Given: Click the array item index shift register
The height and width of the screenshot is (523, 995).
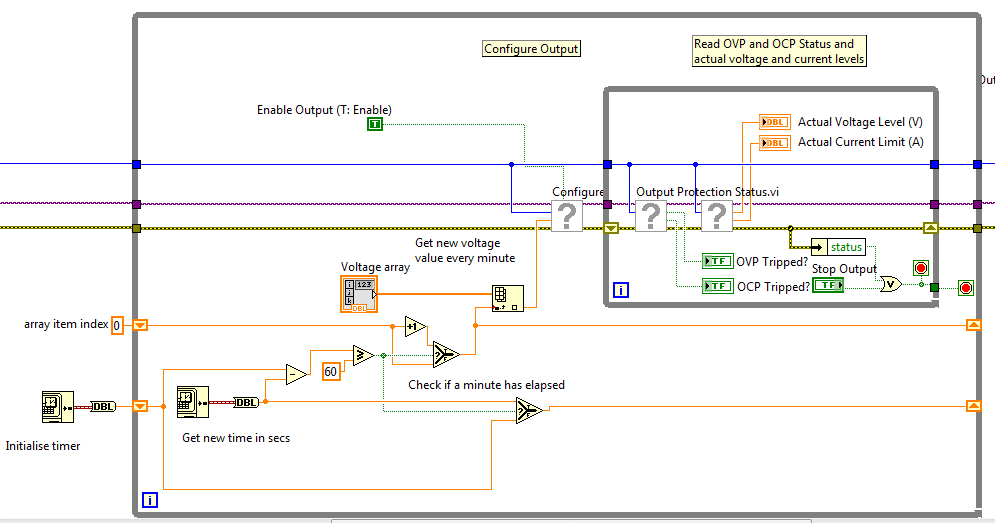Looking at the screenshot, I should (x=140, y=325).
